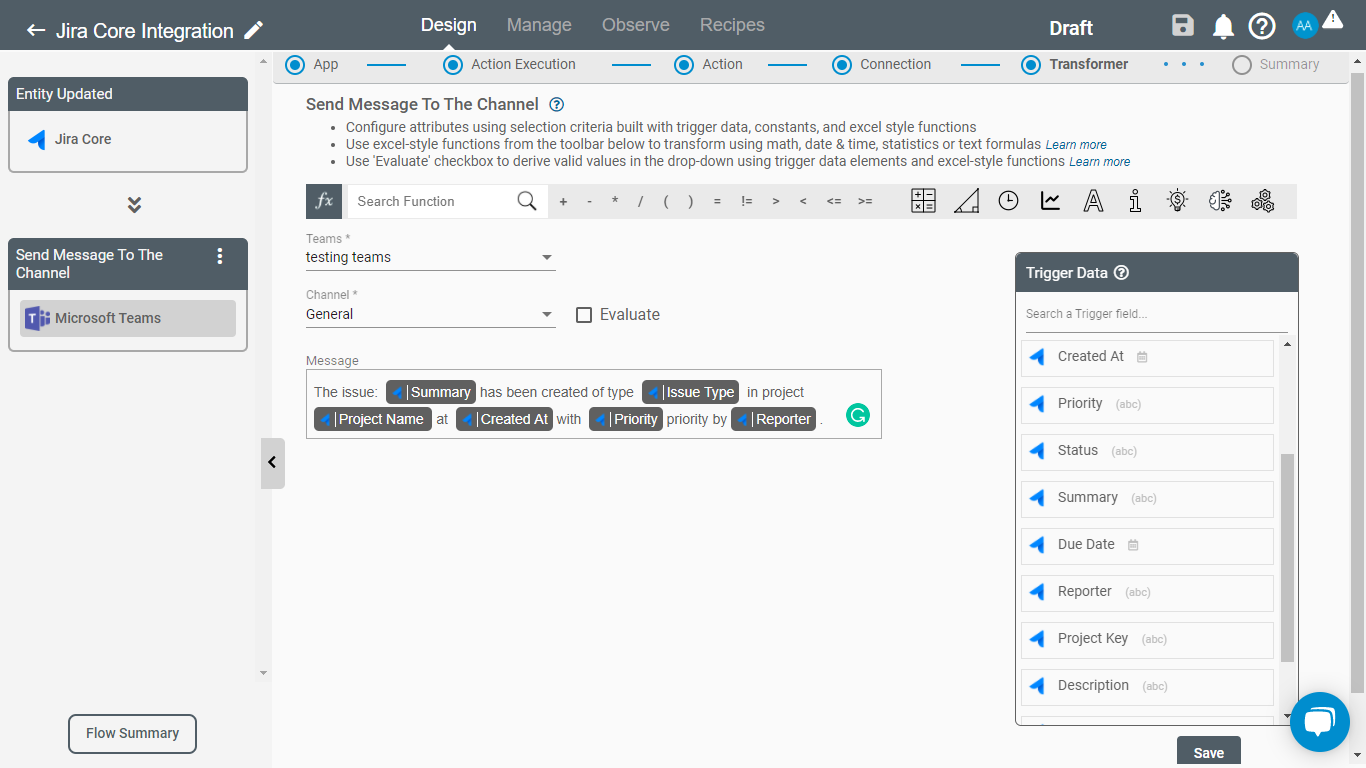Image resolution: width=1366 pixels, height=768 pixels.
Task: Switch to the Manage tab
Action: point(539,25)
